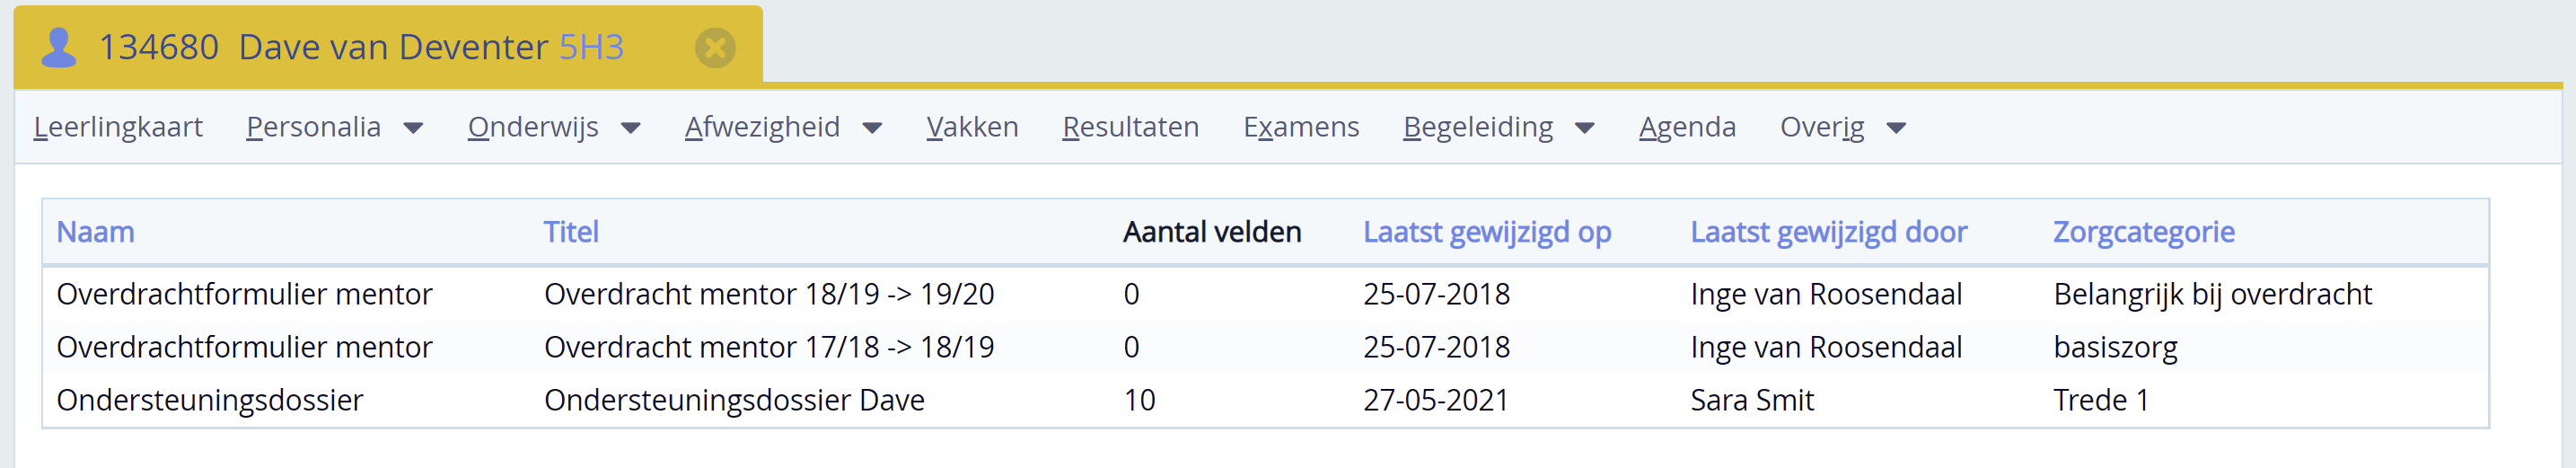The height and width of the screenshot is (468, 2576).
Task: Sort by the Zorgcategorie column header
Action: pos(2144,232)
